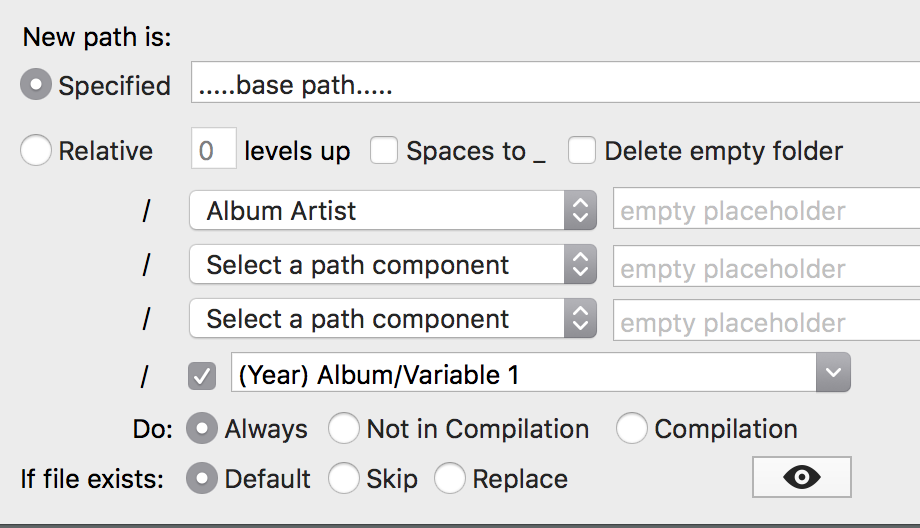Open the third path component dropdown
This screenshot has height=528, width=920.
tap(392, 319)
